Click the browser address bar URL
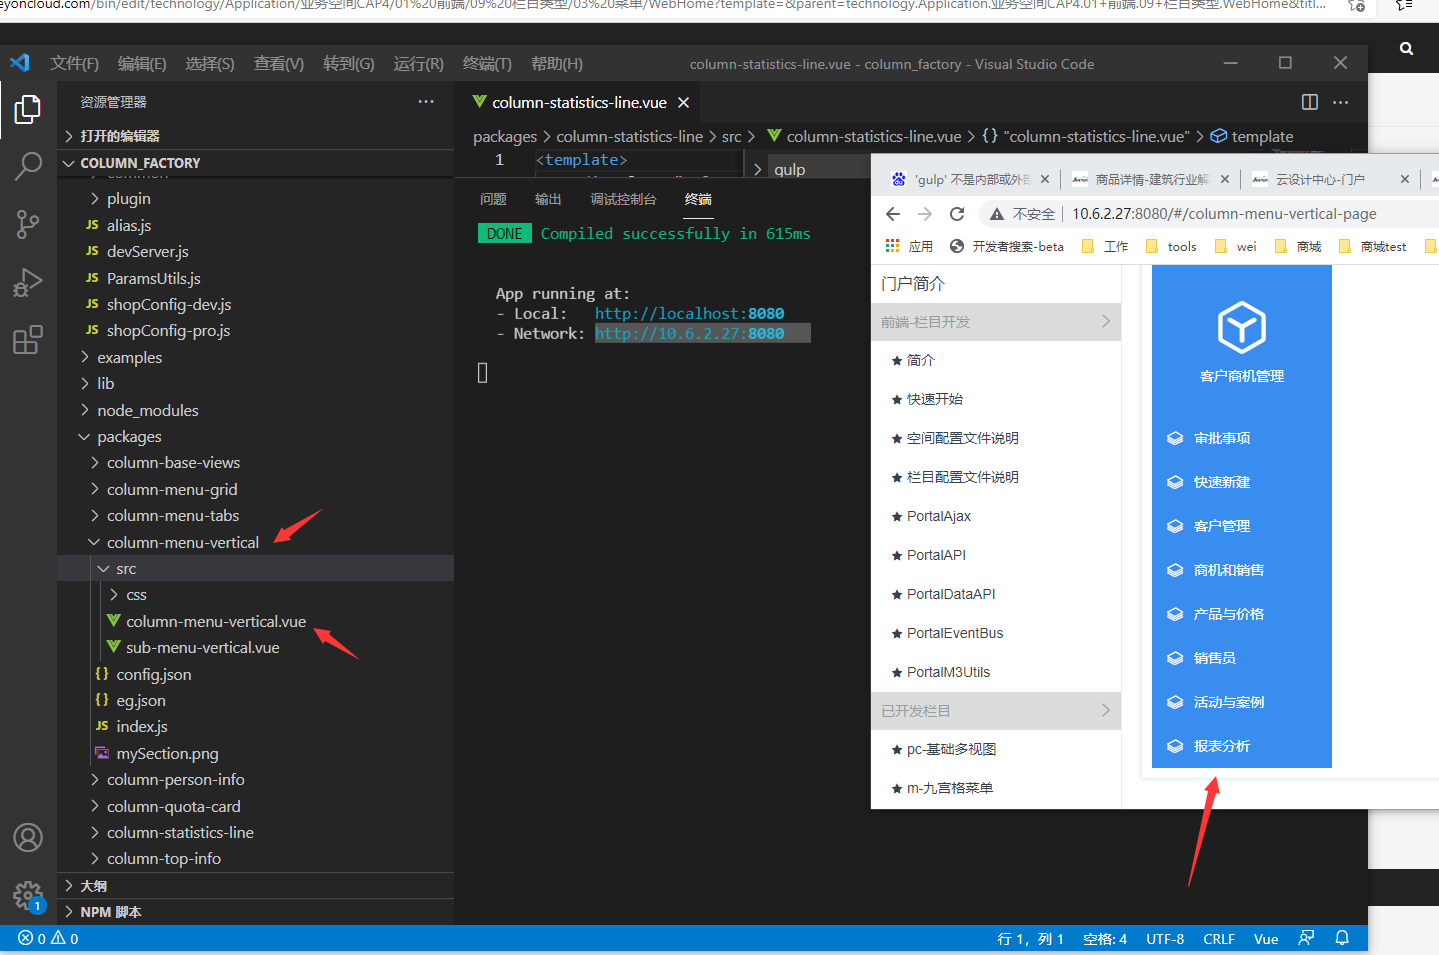1439x955 pixels. pos(1224,214)
